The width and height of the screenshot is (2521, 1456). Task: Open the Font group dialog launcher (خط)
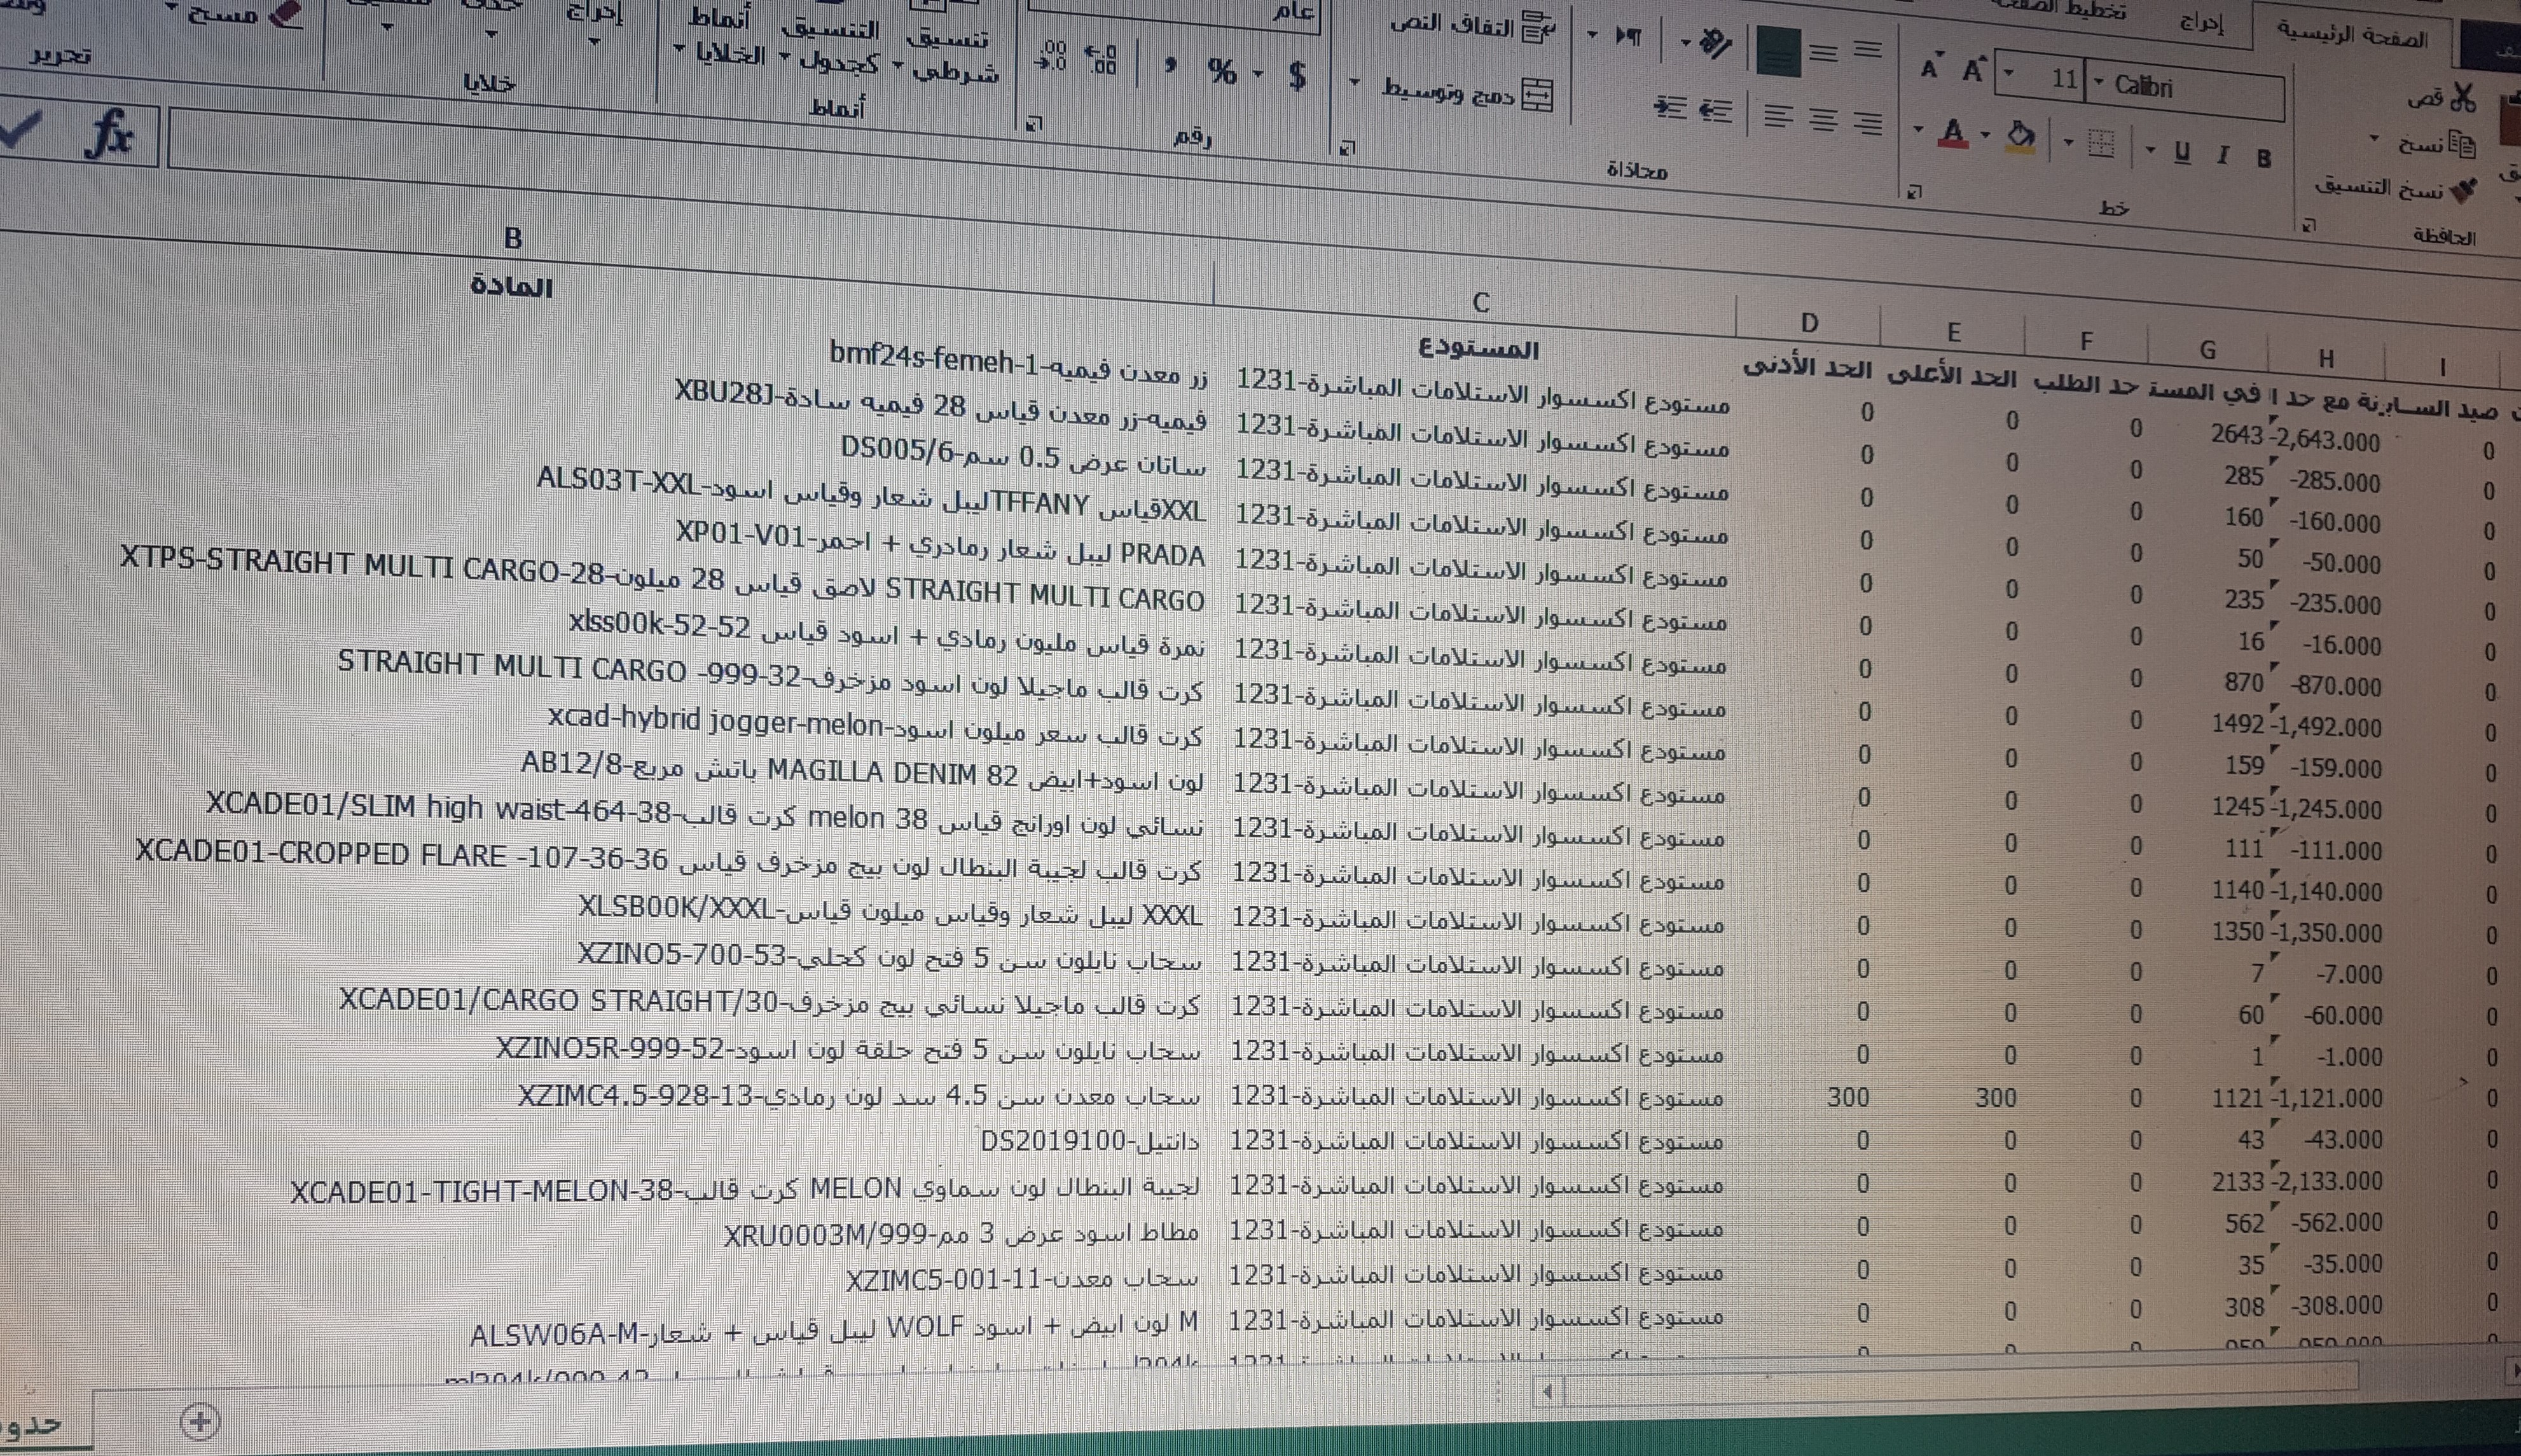point(1914,191)
